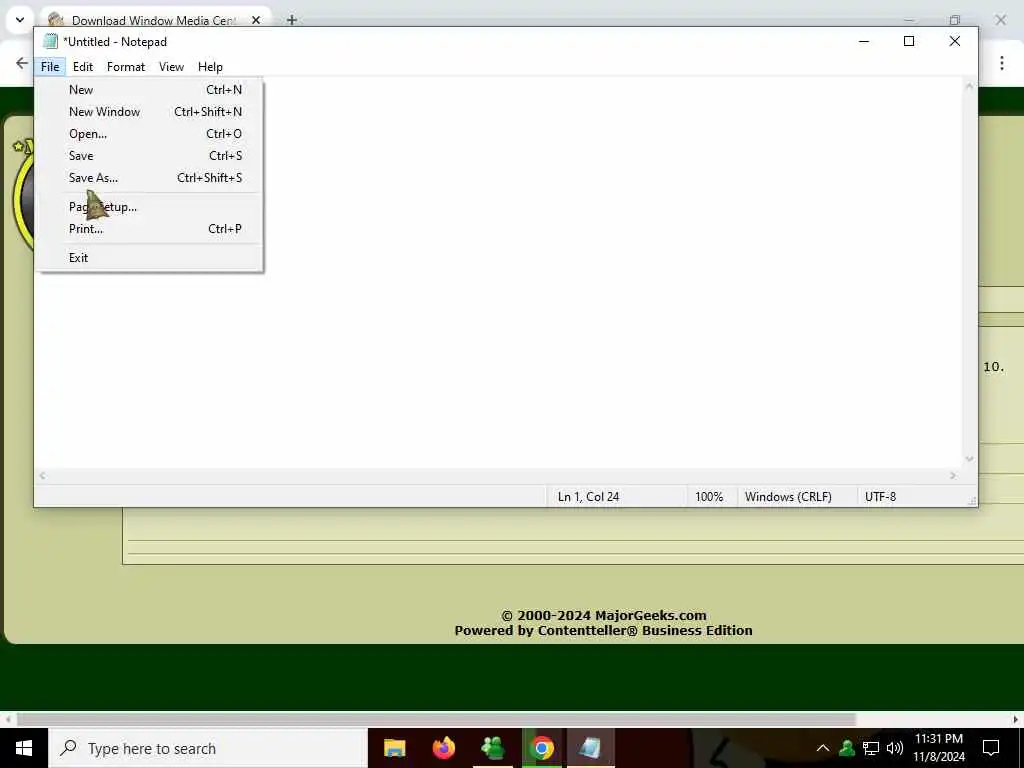The image size is (1024, 768).
Task: Open the Format menu
Action: point(126,67)
